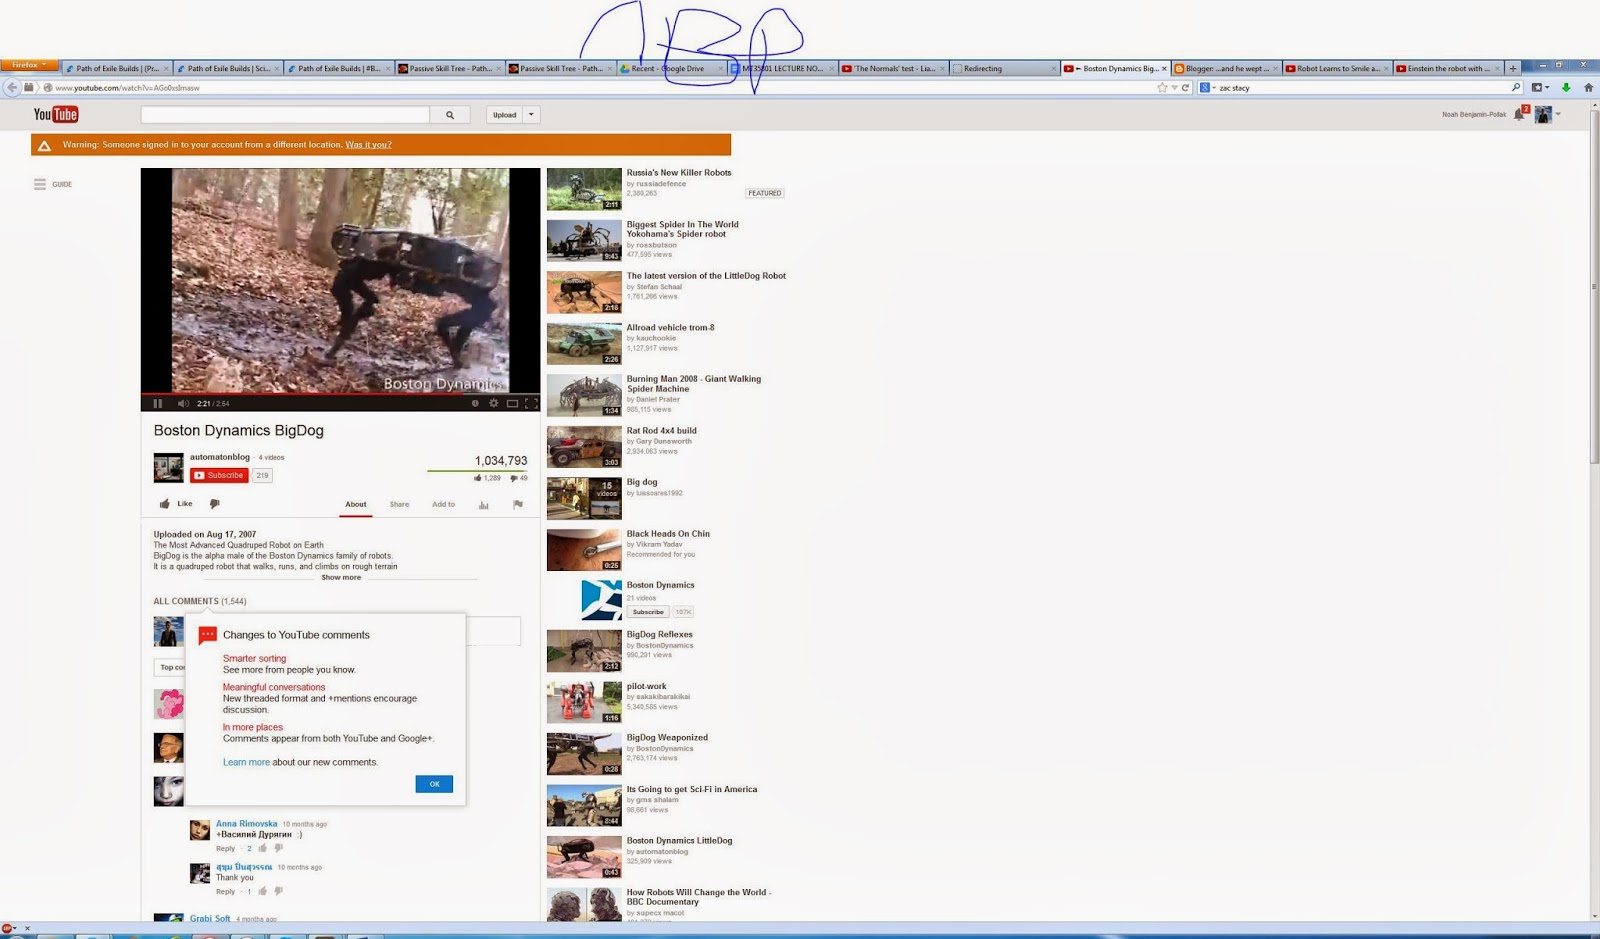Click the address bar URL field
This screenshot has width=1600, height=939.
click(x=600, y=88)
